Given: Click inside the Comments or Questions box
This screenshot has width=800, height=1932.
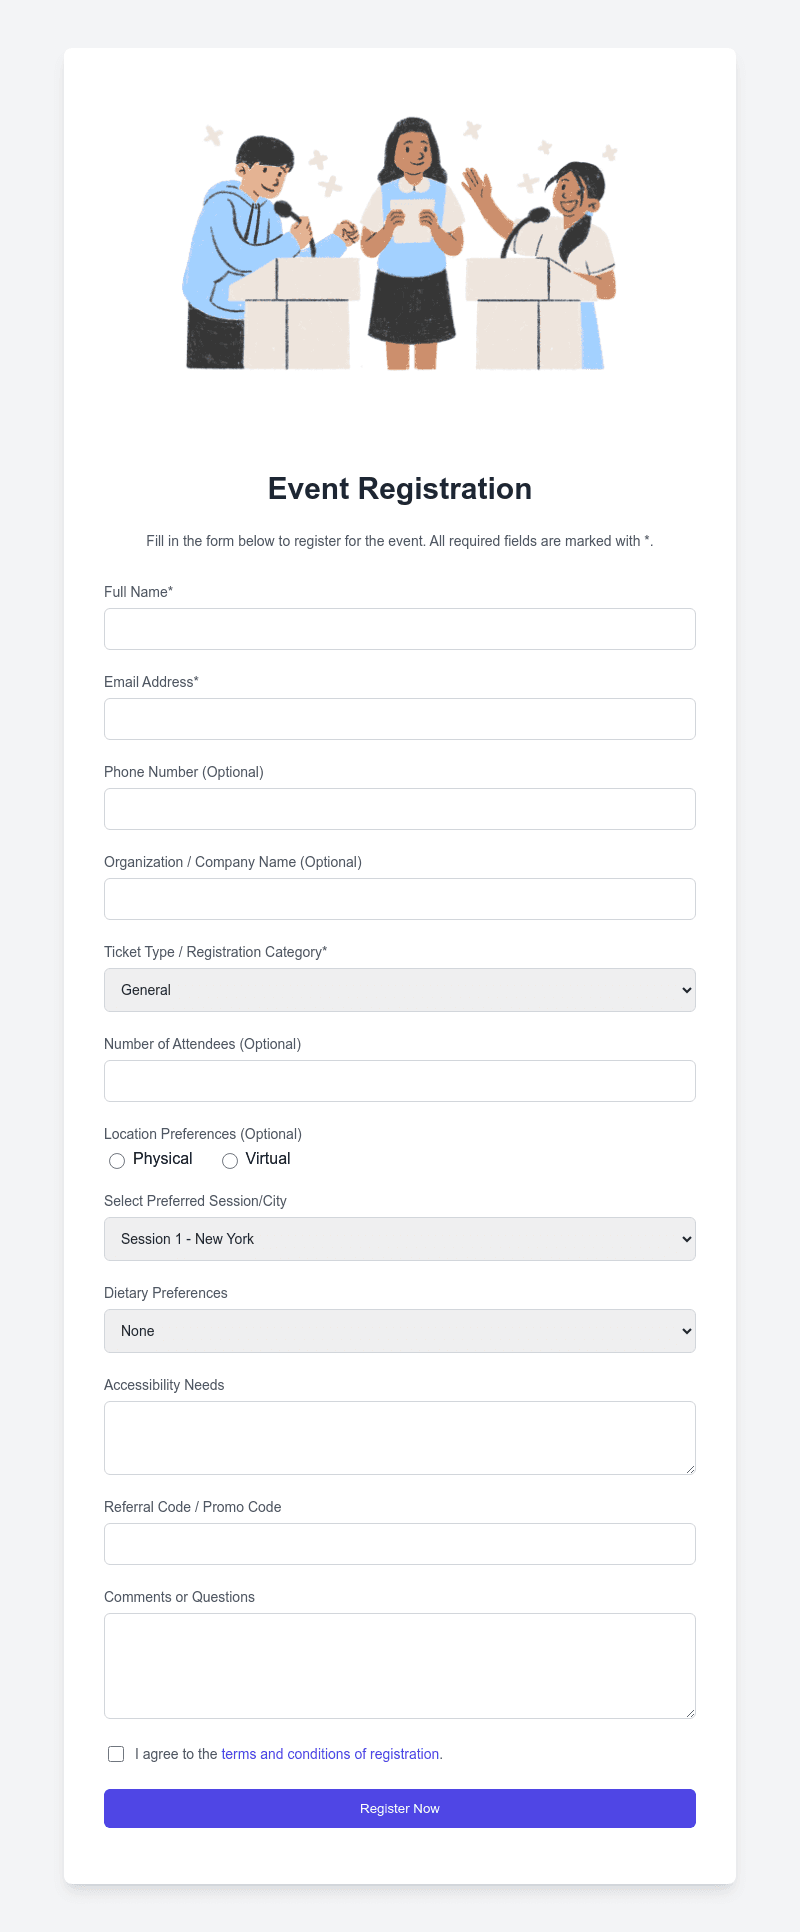Looking at the screenshot, I should click(x=399, y=1665).
